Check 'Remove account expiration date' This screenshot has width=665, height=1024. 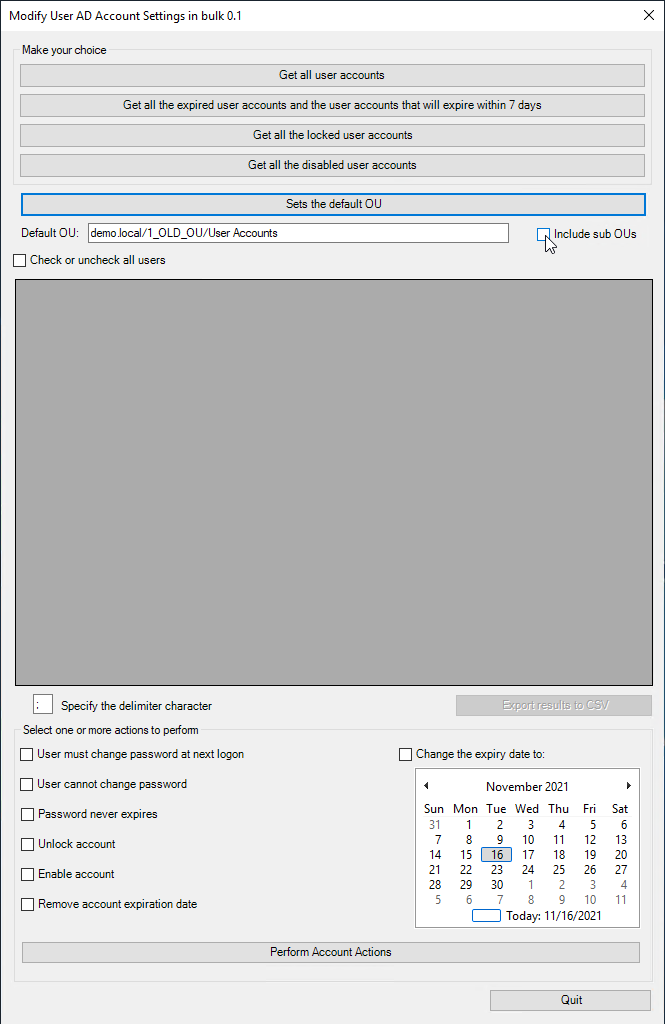[27, 904]
